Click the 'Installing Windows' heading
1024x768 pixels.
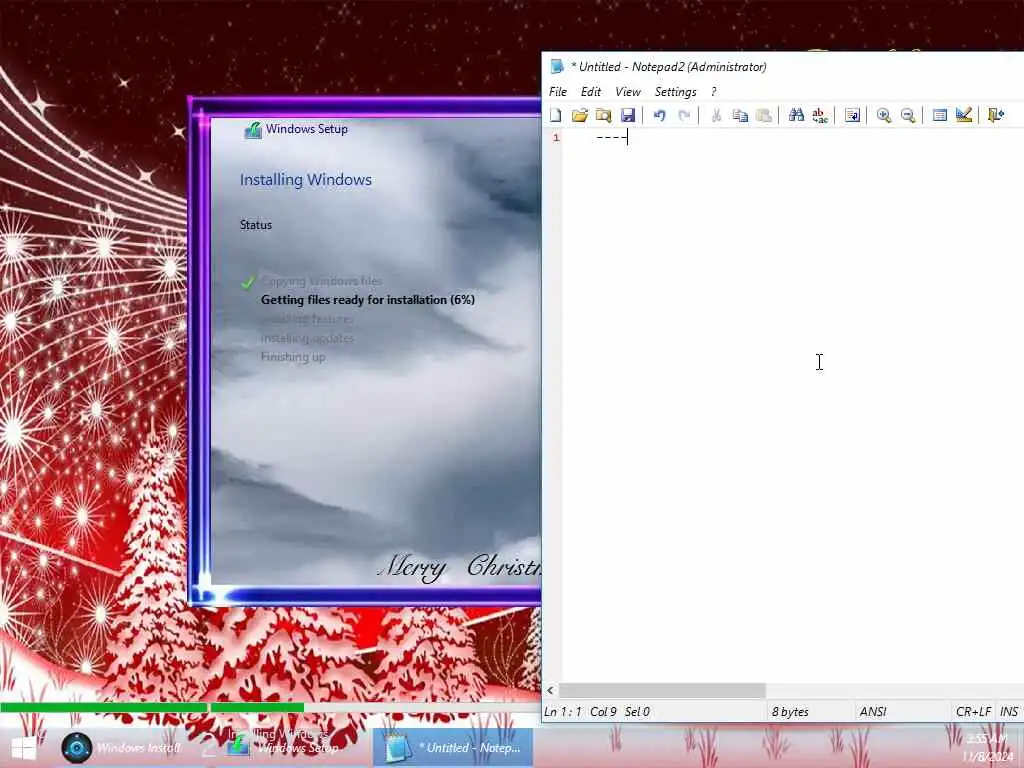point(306,180)
